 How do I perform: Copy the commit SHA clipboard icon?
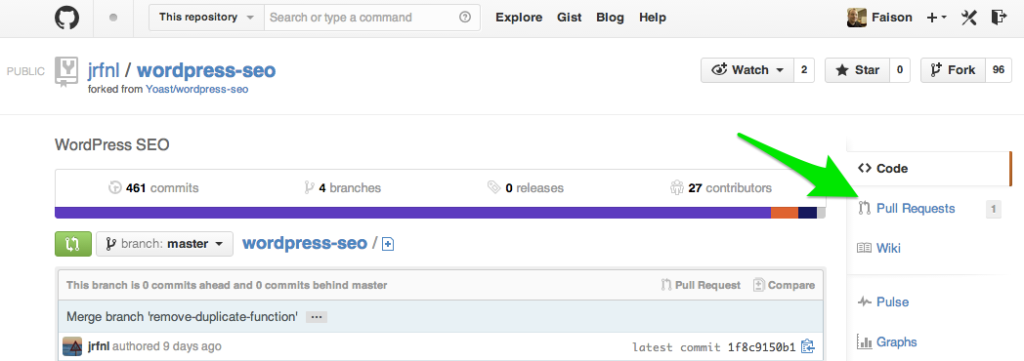click(x=808, y=346)
